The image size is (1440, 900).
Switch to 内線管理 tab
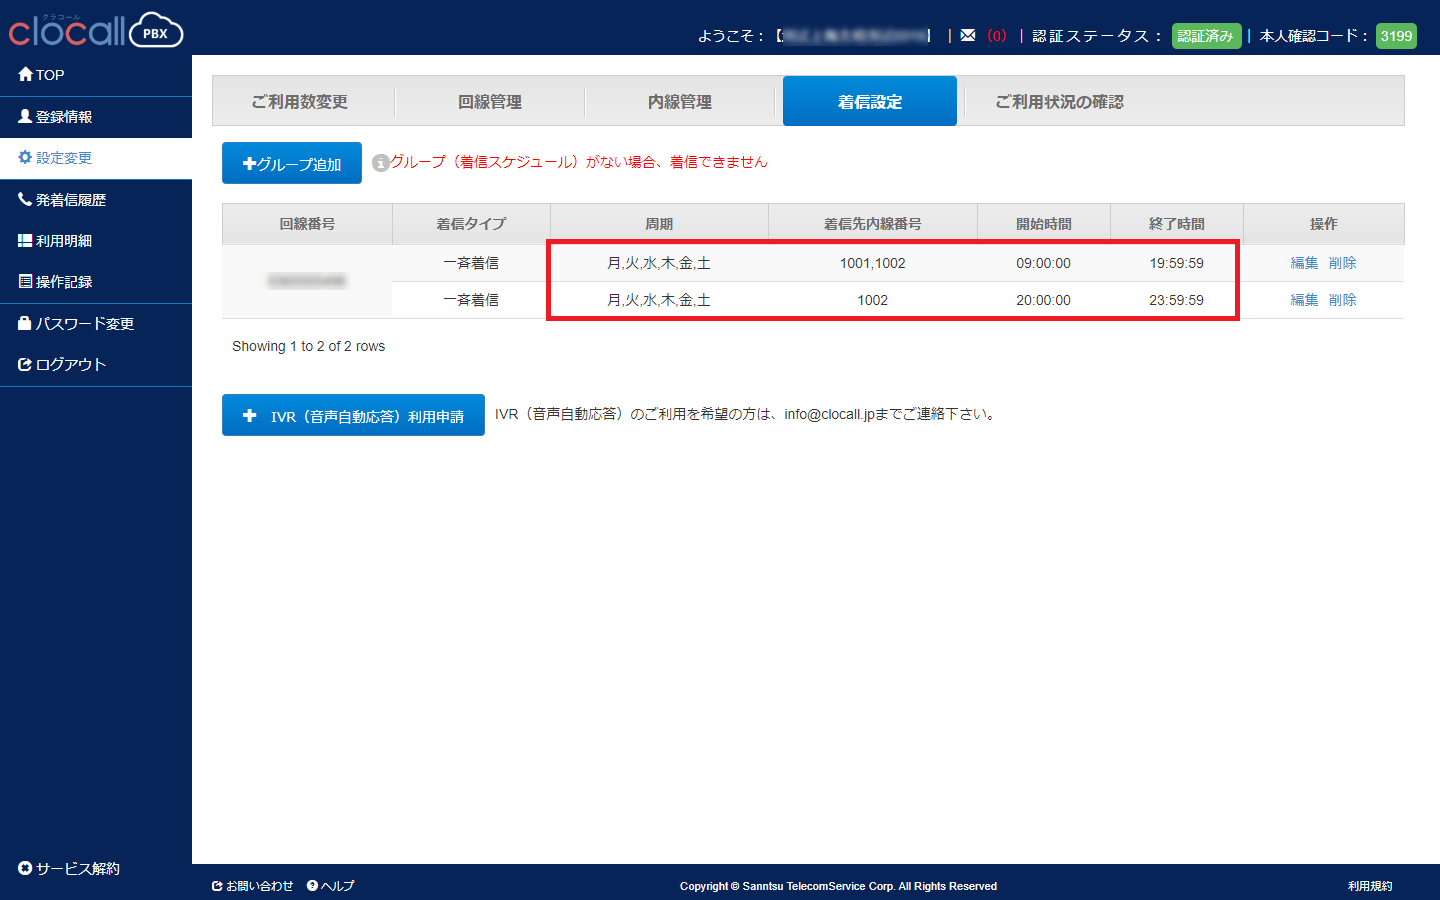pyautogui.click(x=680, y=102)
